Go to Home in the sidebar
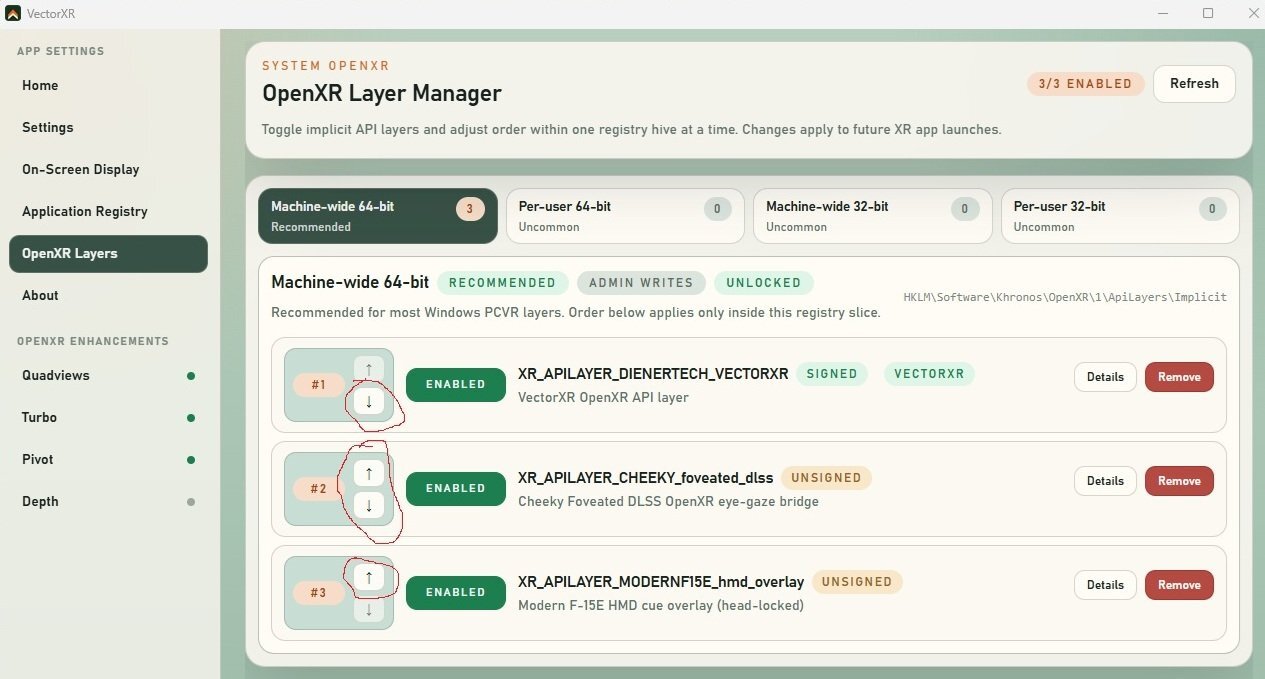 coord(108,86)
